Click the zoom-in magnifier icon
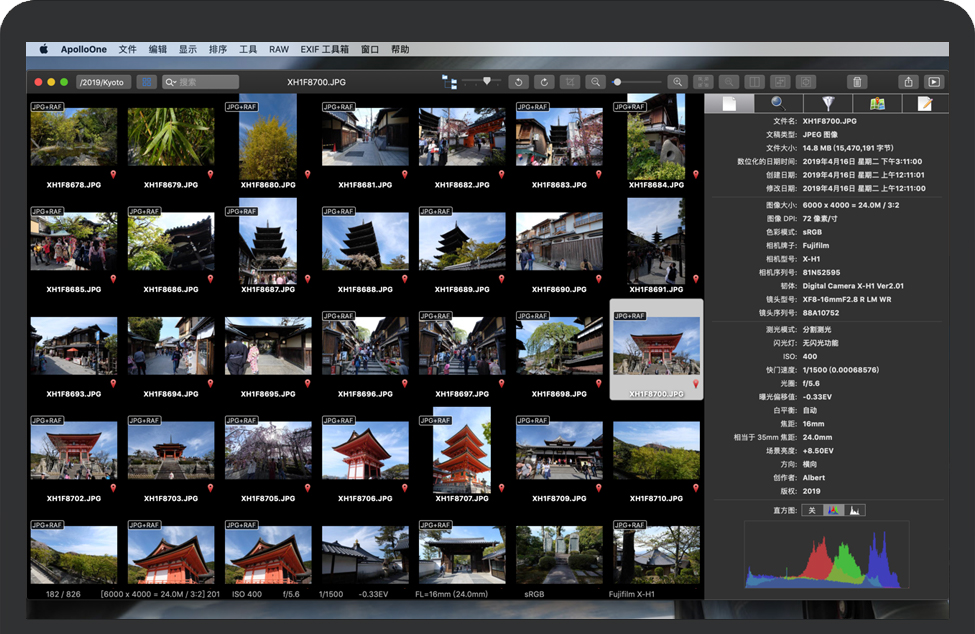This screenshot has height=634, width=975. tap(678, 82)
